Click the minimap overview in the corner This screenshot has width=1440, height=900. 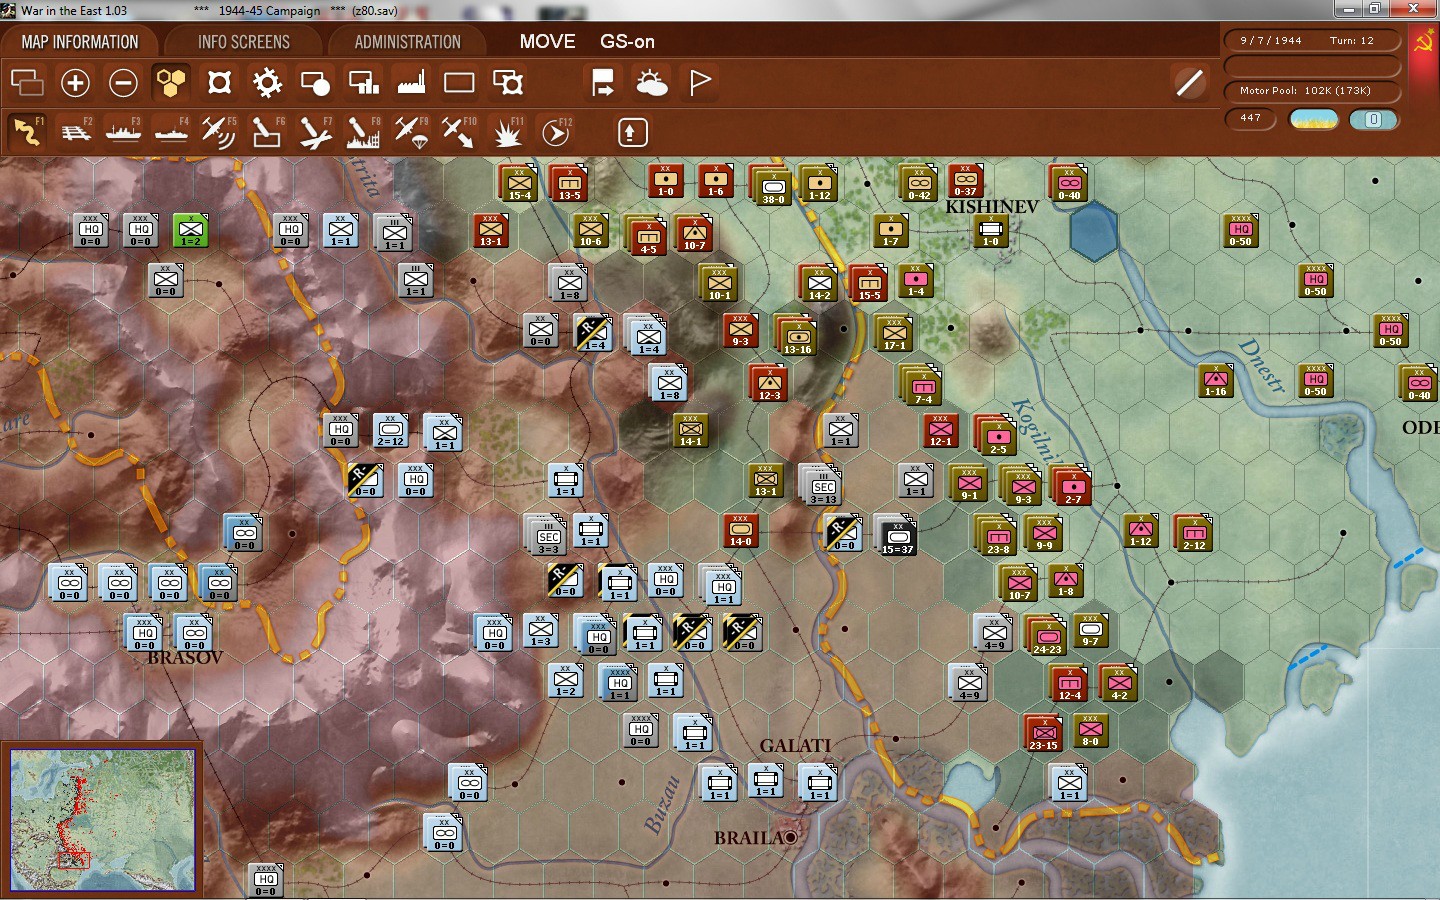[x=102, y=819]
